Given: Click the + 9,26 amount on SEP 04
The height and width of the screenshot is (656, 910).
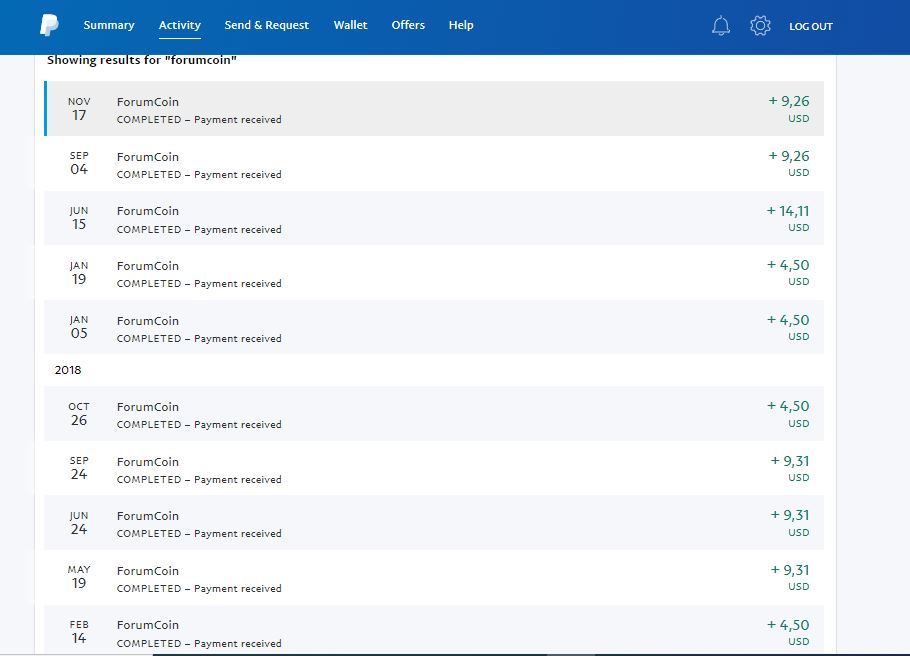Looking at the screenshot, I should click(789, 156).
